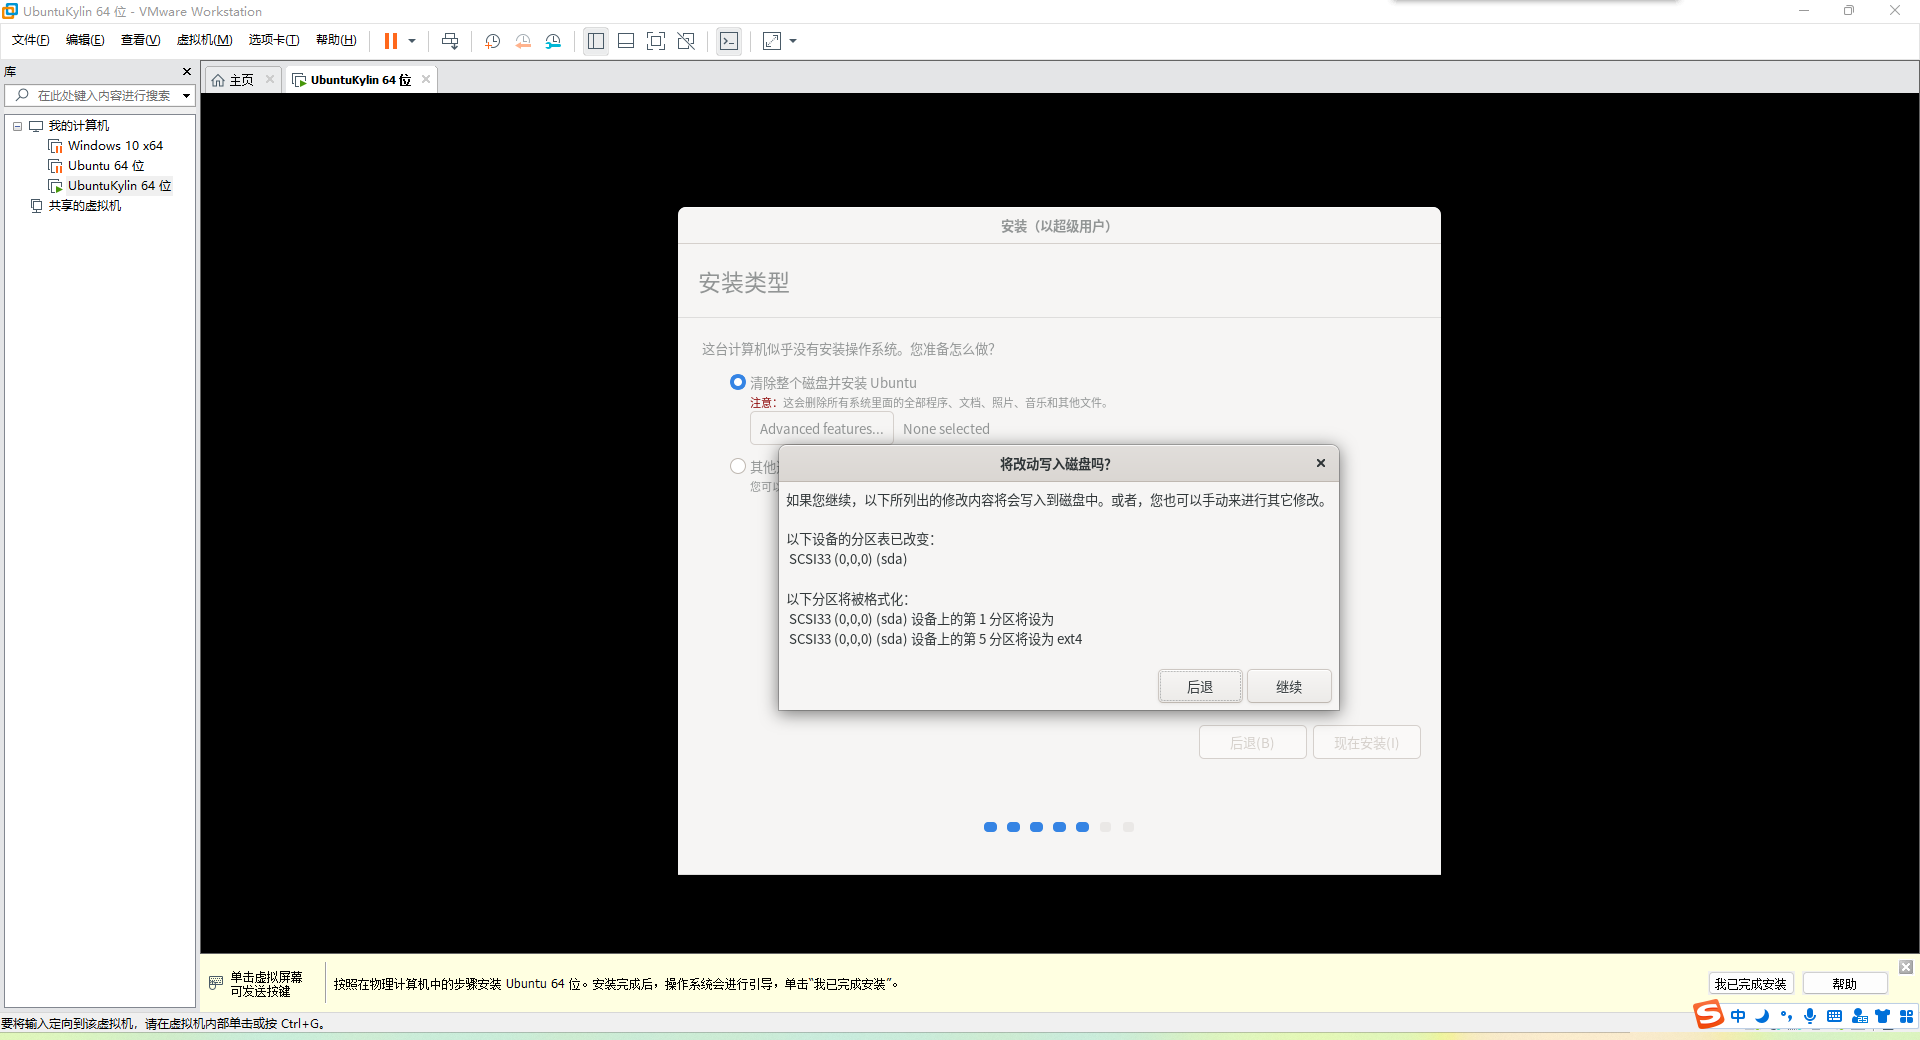The width and height of the screenshot is (1920, 1040).
Task: Select 清除整个磁盘并安装 Ubuntu radio button
Action: (738, 382)
